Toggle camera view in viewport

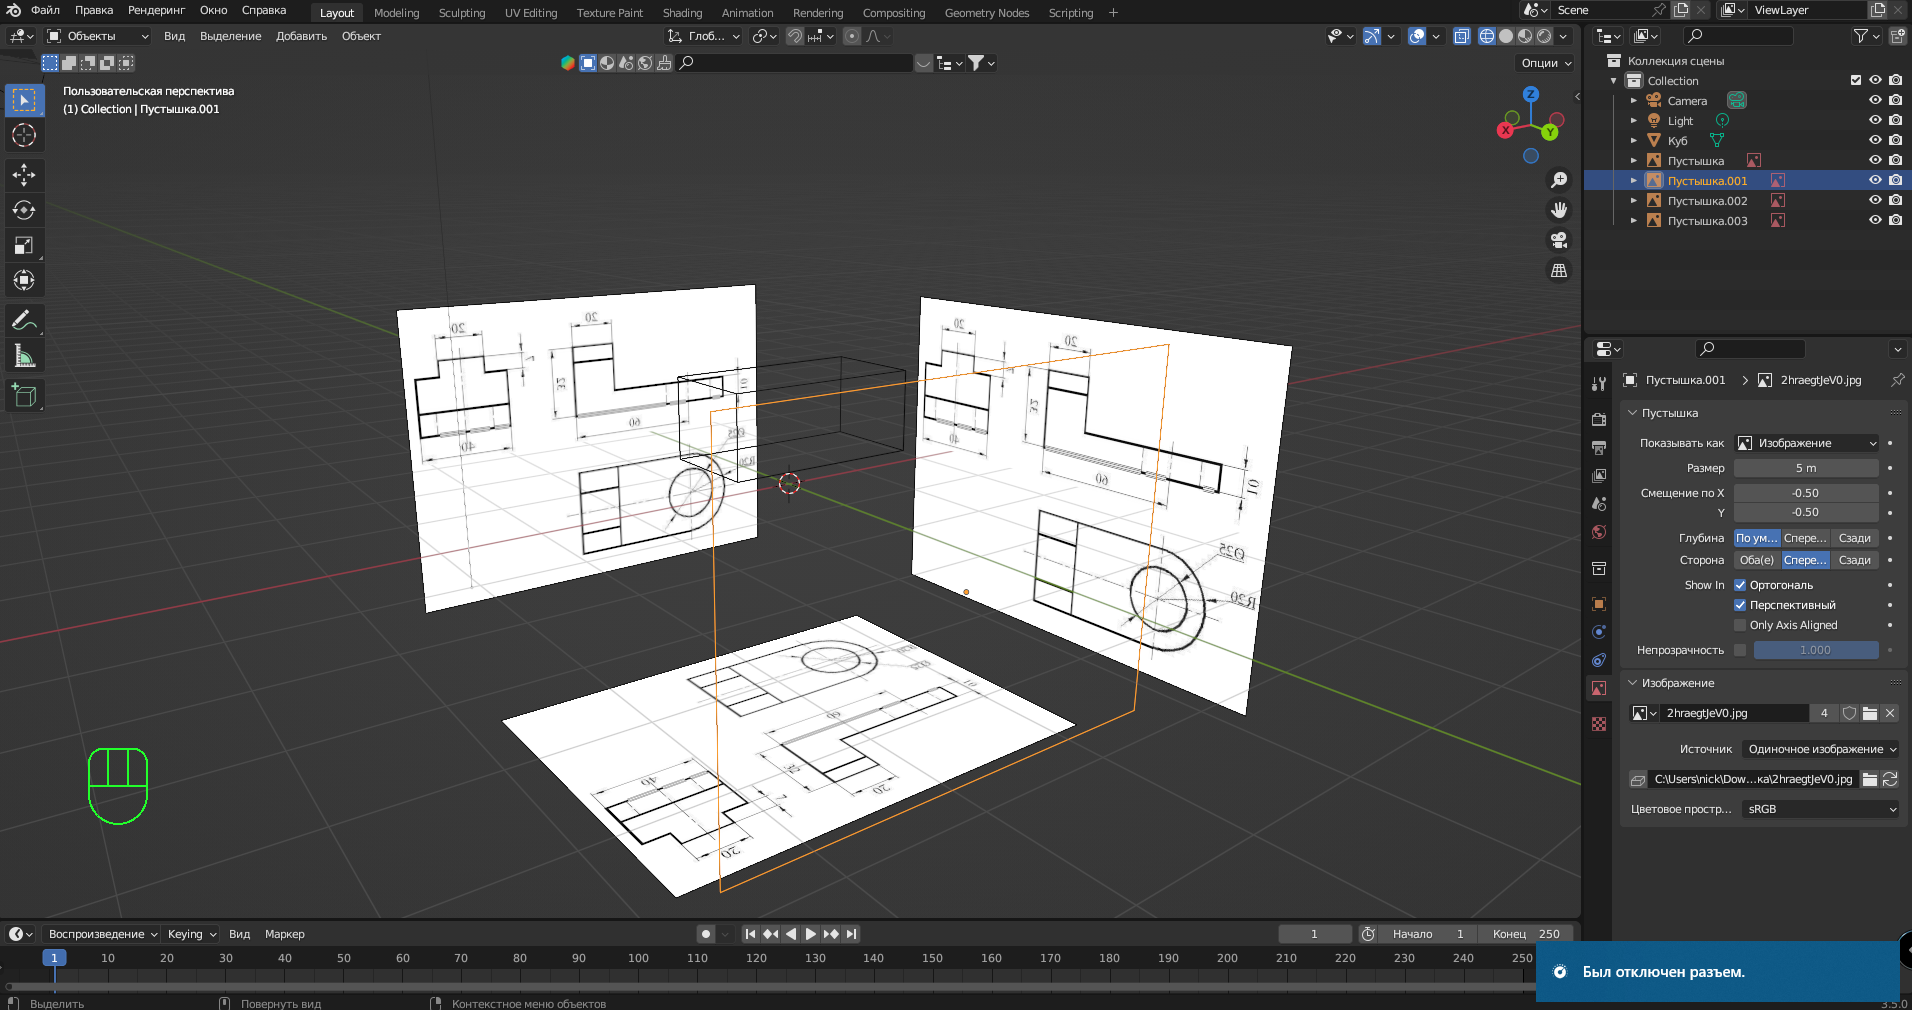point(1558,240)
